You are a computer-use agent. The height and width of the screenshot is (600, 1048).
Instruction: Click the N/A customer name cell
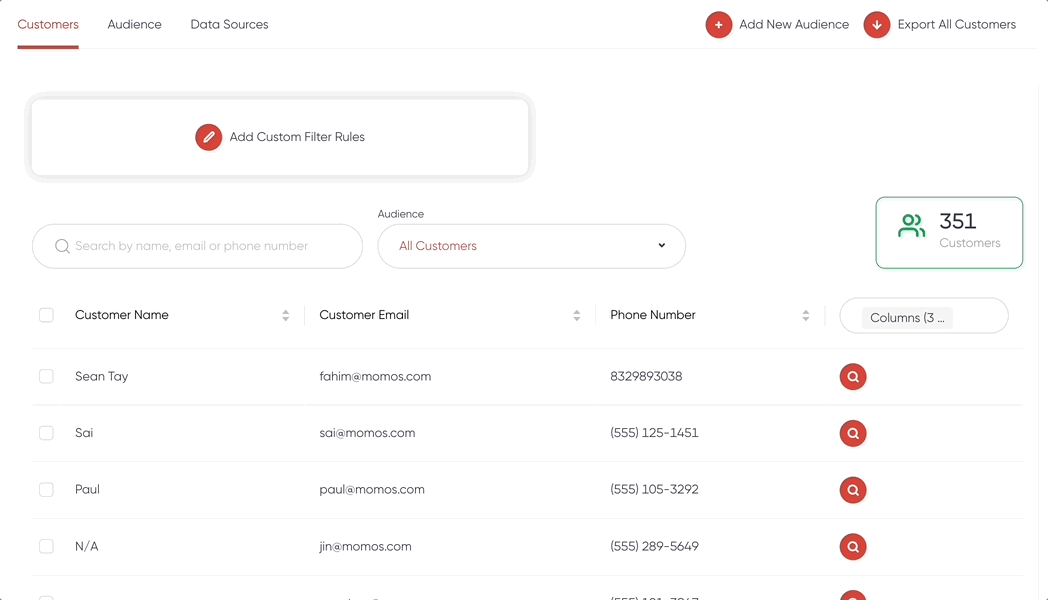[x=87, y=547]
